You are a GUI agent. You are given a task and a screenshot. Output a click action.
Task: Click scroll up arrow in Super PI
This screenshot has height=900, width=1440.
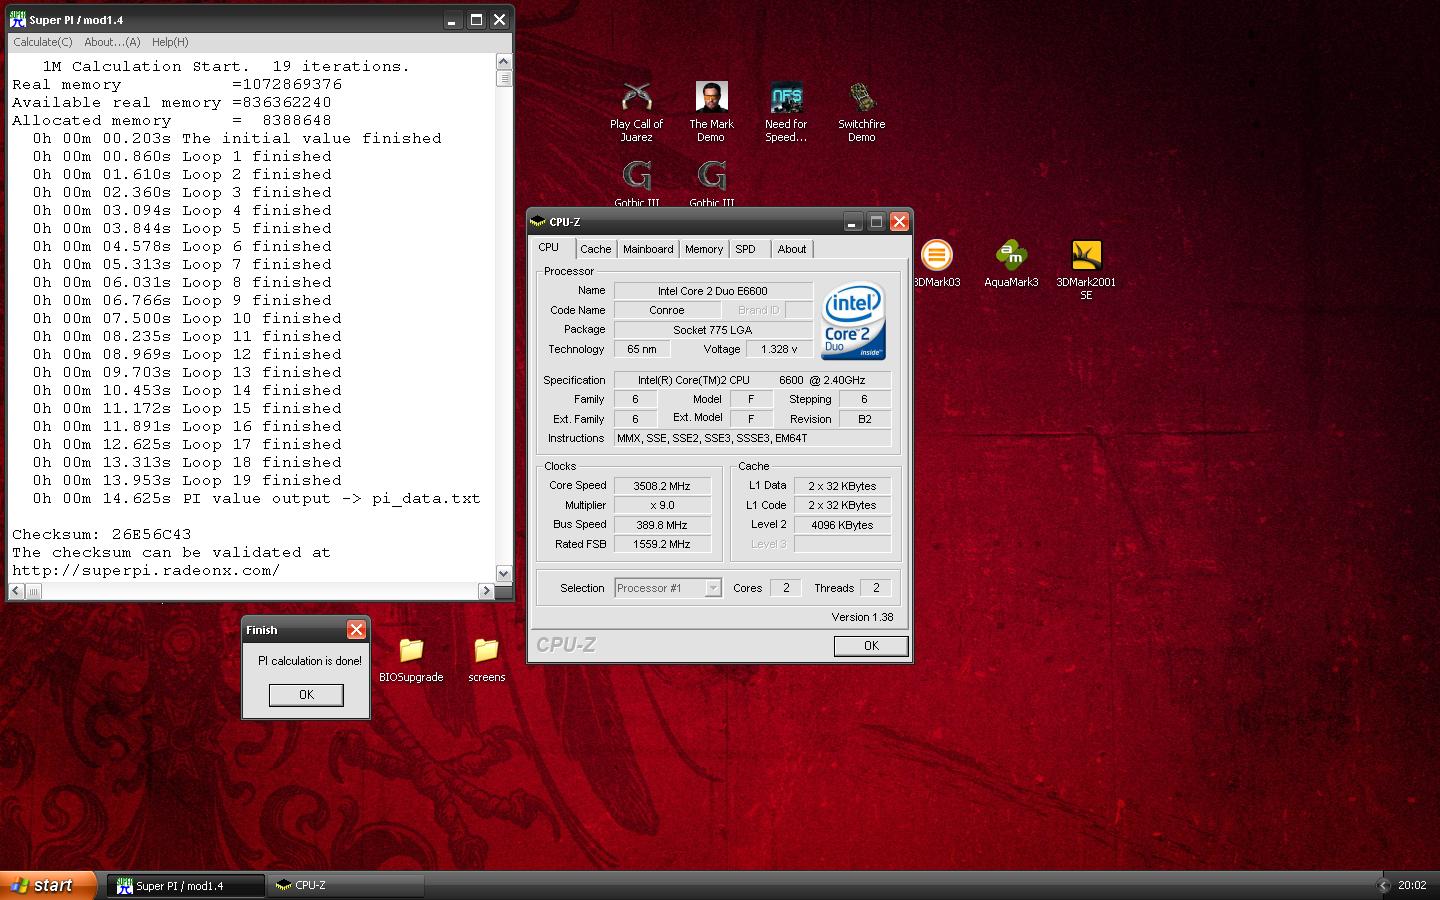click(x=503, y=62)
